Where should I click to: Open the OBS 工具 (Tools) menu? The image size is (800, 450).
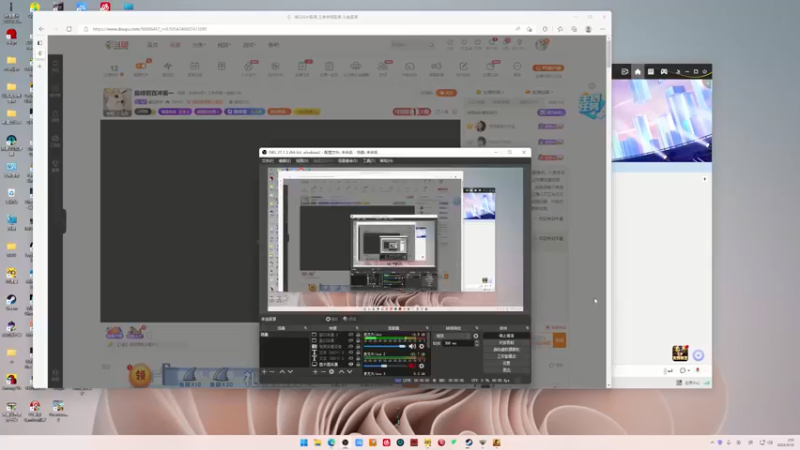[x=368, y=161]
